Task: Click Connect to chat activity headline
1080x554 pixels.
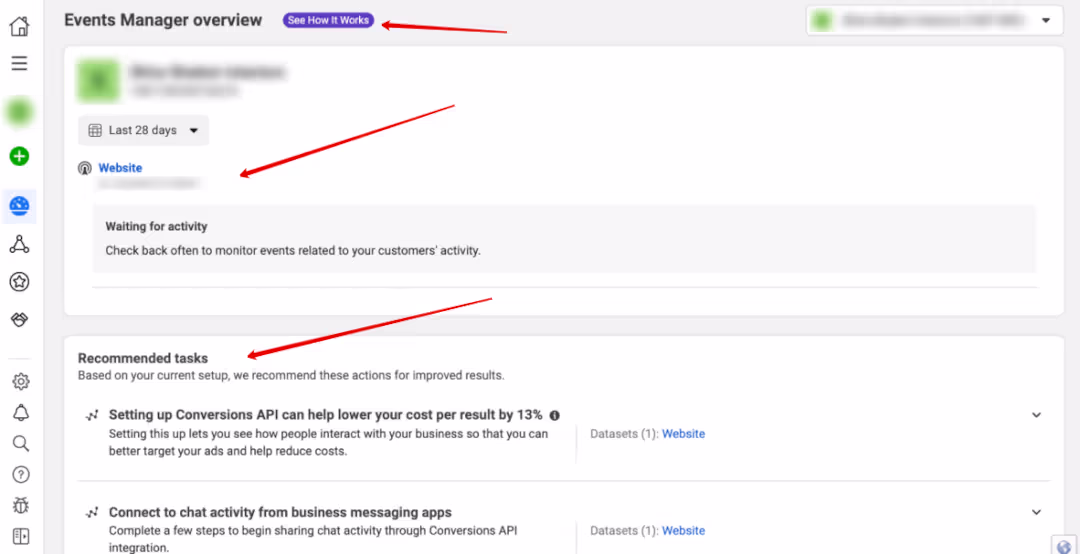Action: point(280,513)
